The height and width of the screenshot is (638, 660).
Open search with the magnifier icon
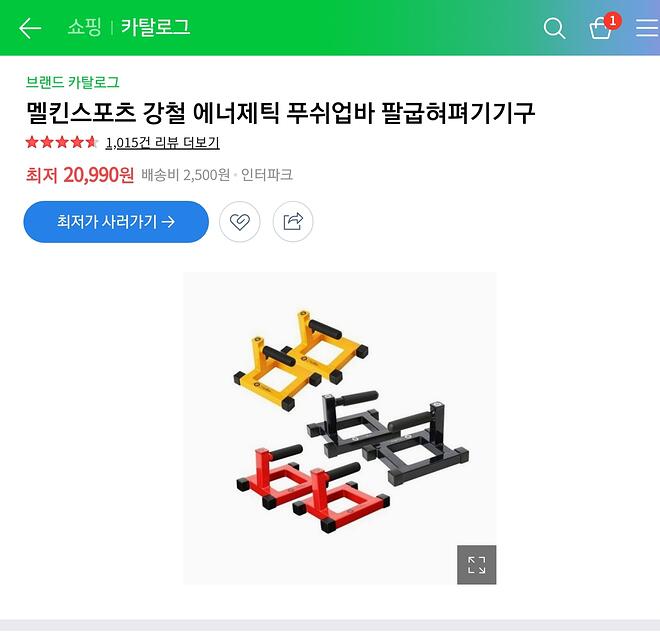tap(554, 28)
